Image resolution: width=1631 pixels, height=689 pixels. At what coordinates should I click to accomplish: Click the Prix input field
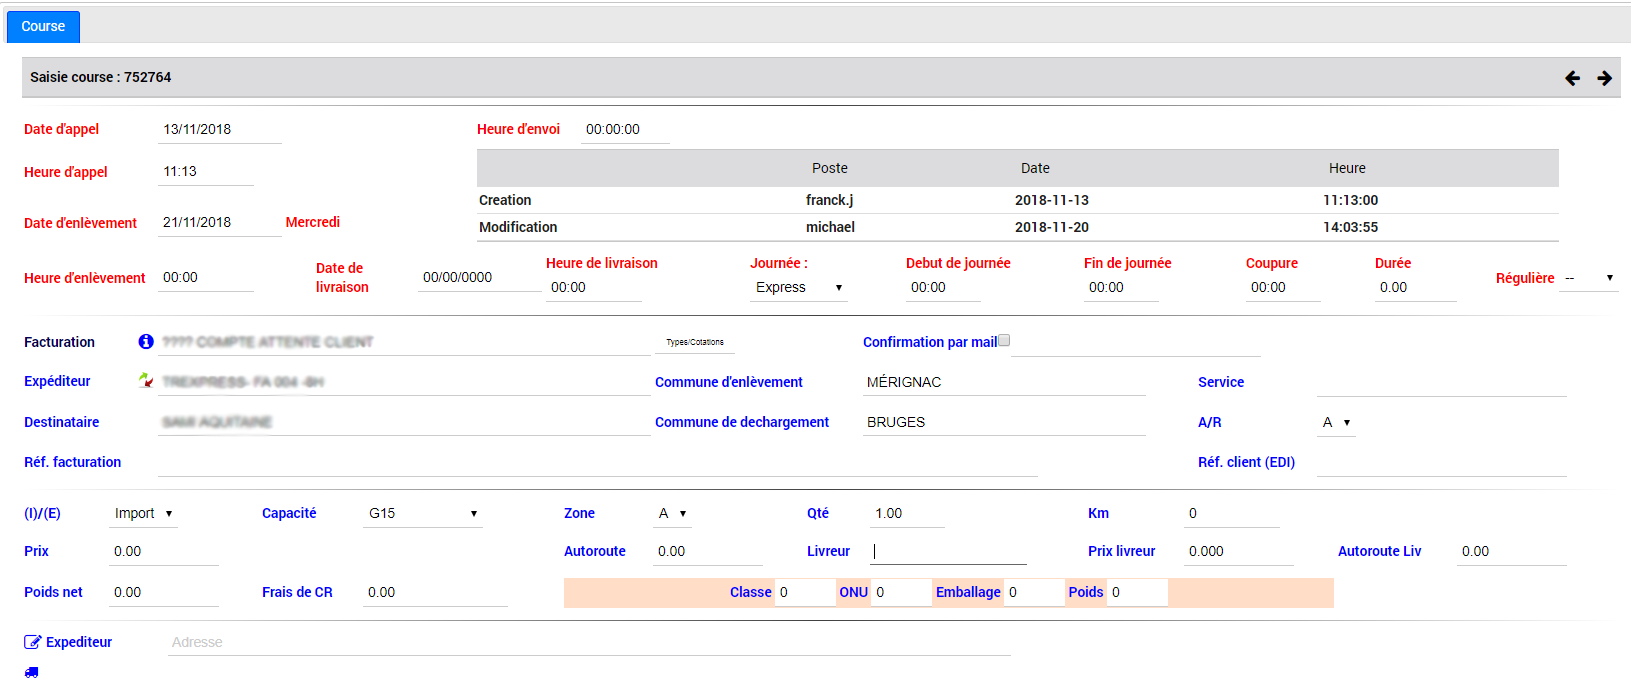[164, 552]
